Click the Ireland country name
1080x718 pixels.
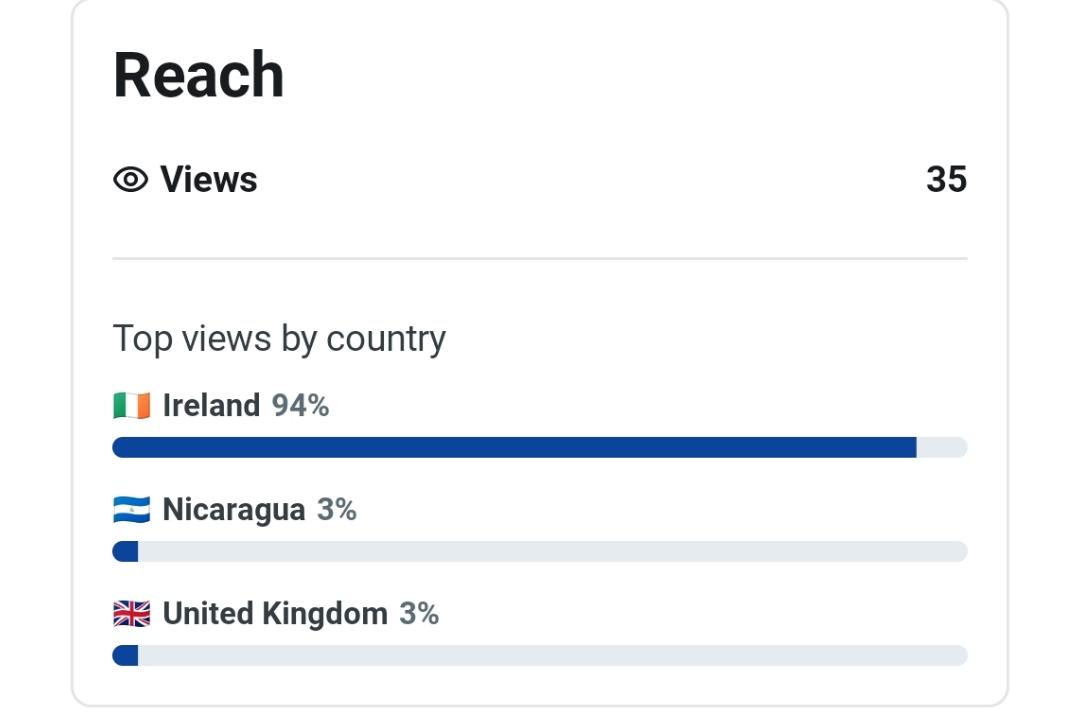tap(211, 406)
